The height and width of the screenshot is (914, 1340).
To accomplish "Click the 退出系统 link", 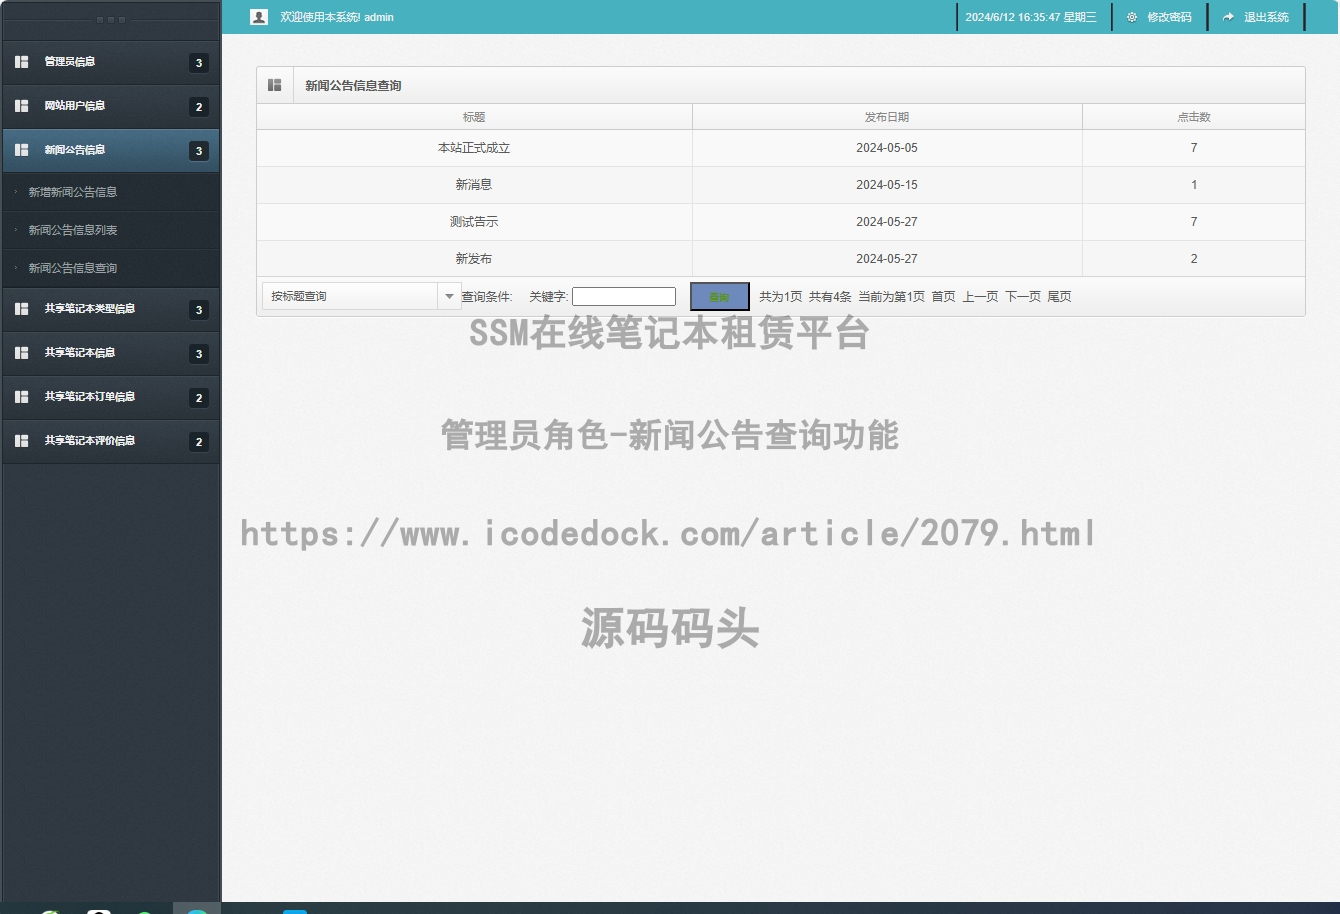I will click(1266, 17).
